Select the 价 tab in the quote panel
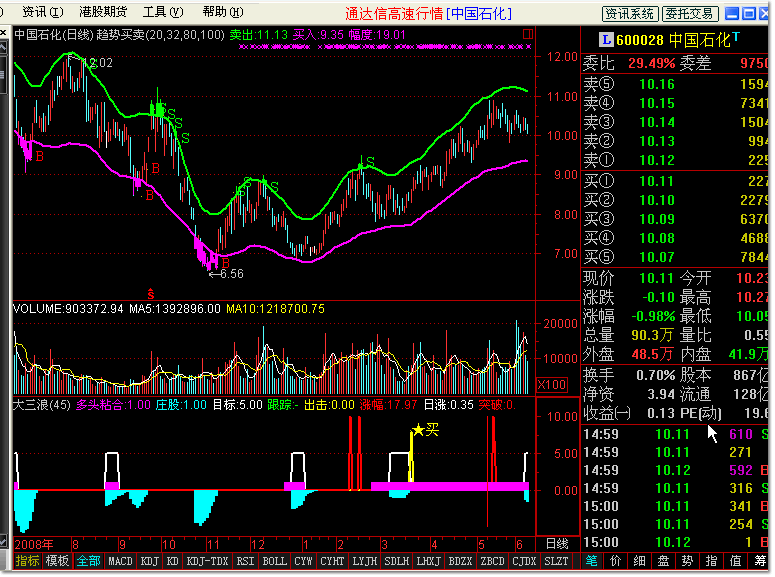 (615, 561)
